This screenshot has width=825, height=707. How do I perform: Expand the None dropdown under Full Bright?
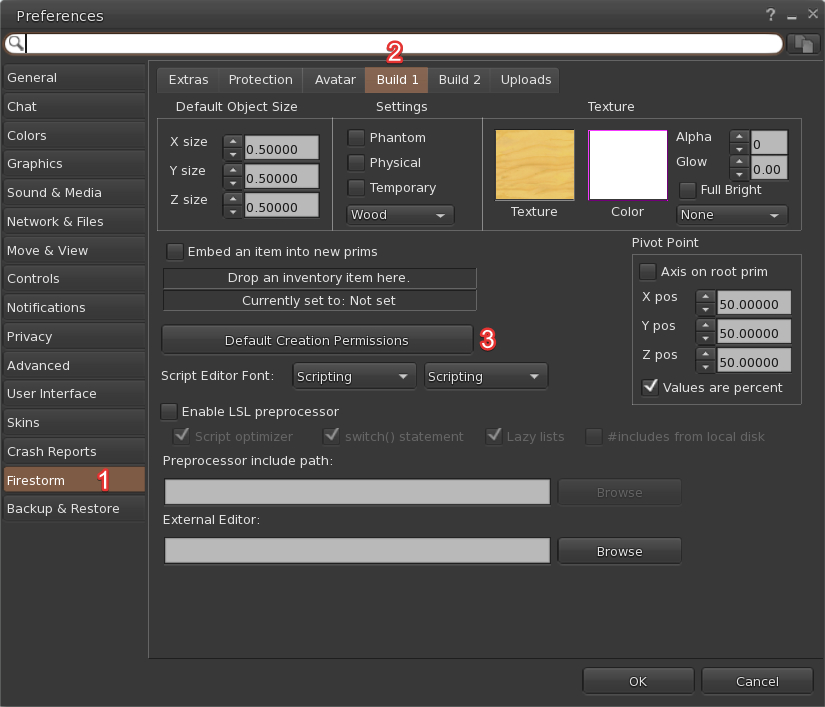click(732, 215)
